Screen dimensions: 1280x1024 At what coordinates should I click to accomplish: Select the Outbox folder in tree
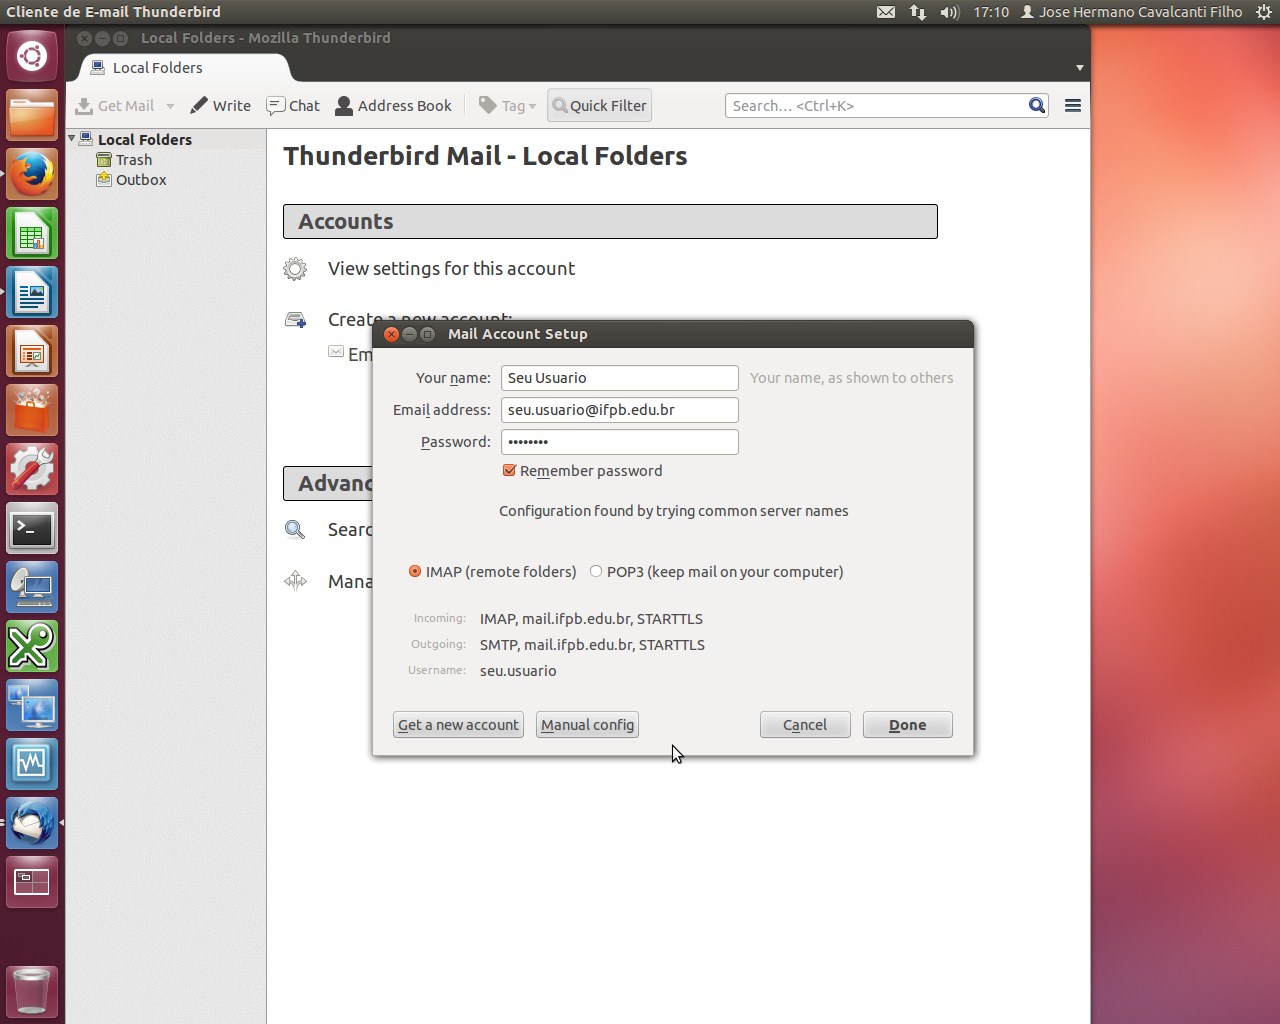click(x=141, y=180)
